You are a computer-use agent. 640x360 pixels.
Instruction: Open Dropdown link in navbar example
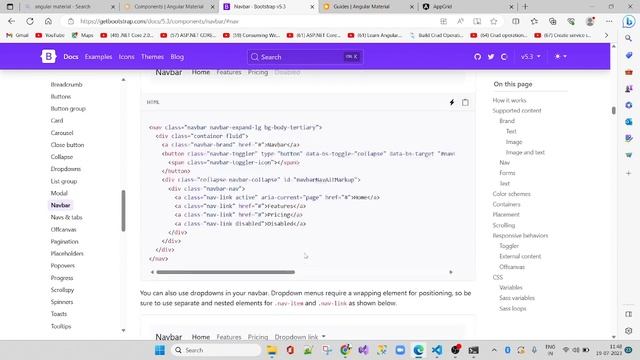pos(300,337)
